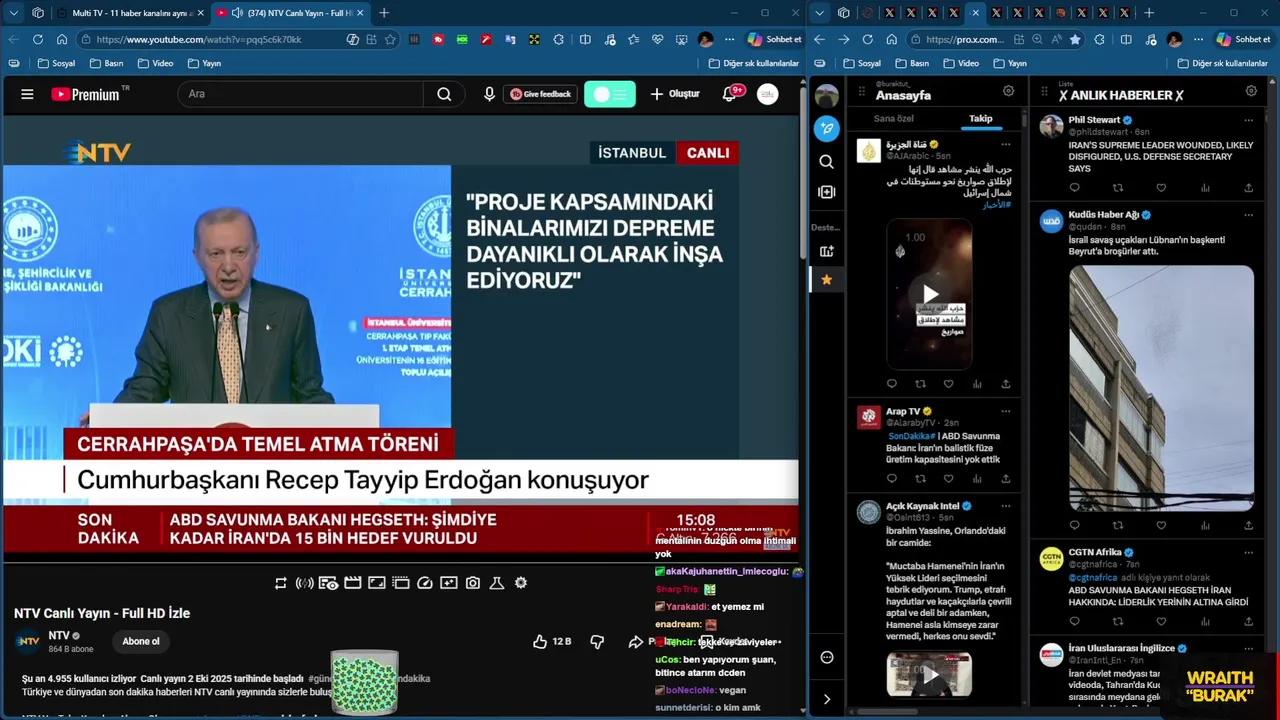This screenshot has width=1280, height=720.
Task: Open the 'Video' bookmarks folder in left browser
Action: tap(155, 63)
